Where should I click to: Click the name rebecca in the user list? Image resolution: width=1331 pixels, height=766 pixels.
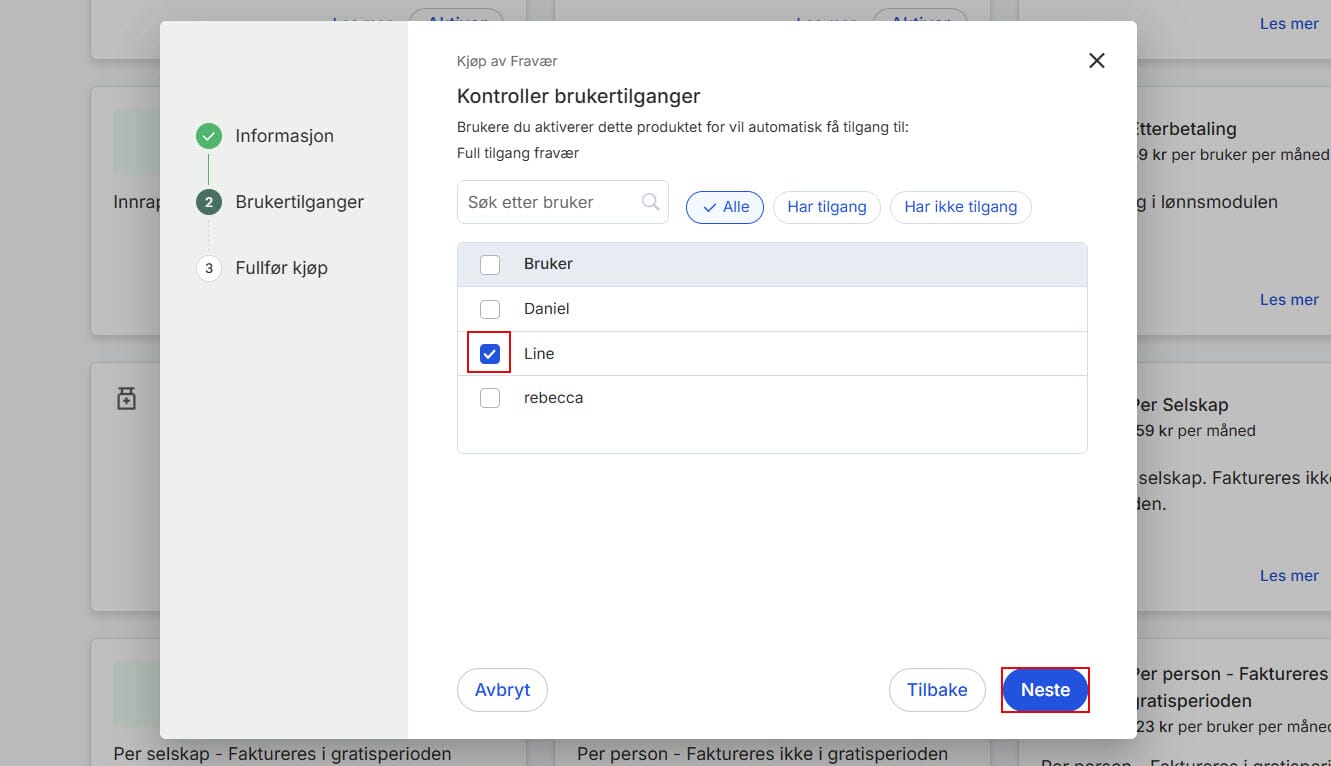pos(553,398)
